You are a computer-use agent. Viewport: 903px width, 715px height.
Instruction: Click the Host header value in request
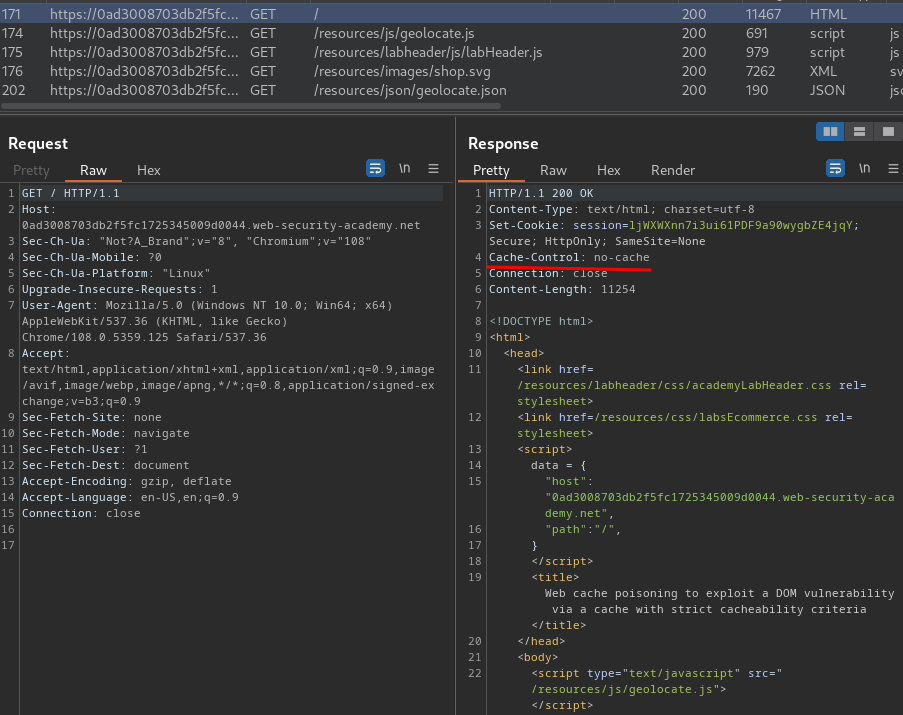pyautogui.click(x=221, y=226)
